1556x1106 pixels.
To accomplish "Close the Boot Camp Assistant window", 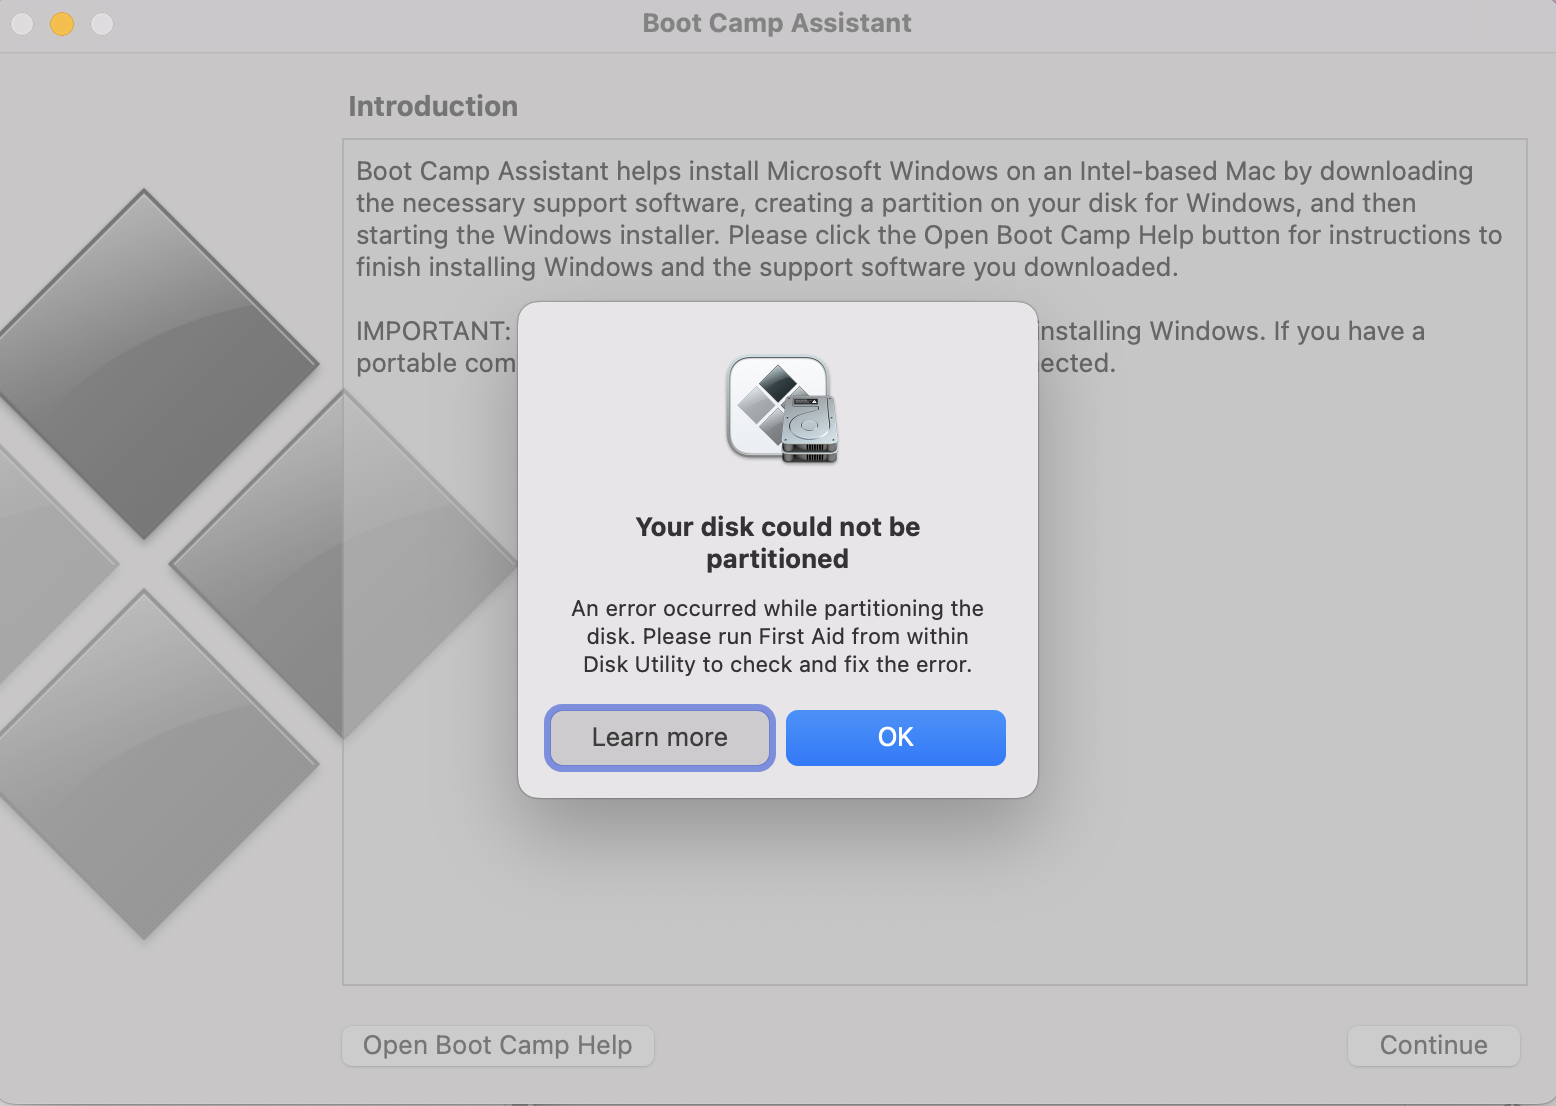I will (21, 23).
